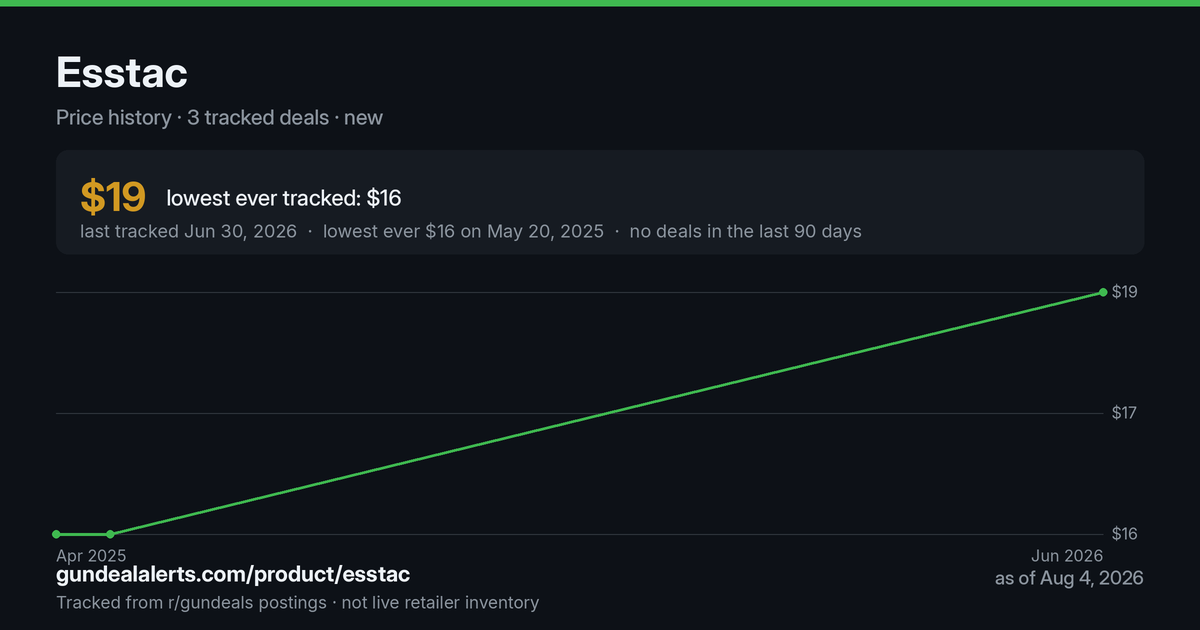Click 'Tracked from r/gundeals postings' footnote
The image size is (1200, 630).
tap(191, 602)
